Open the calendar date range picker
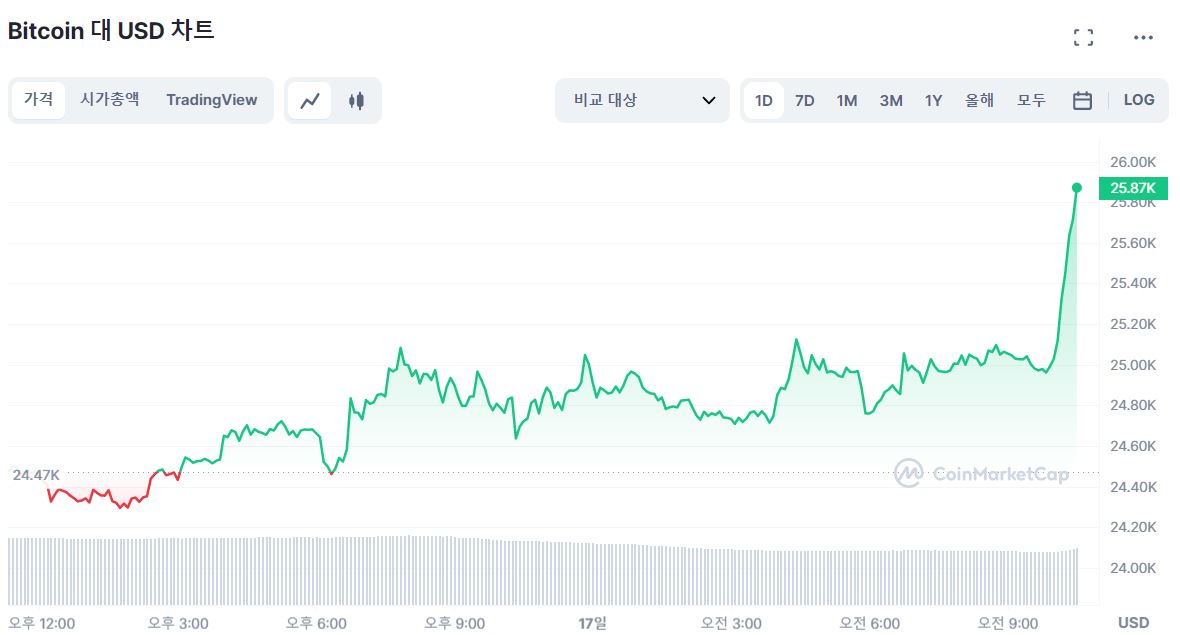Image resolution: width=1180 pixels, height=635 pixels. pos(1082,100)
